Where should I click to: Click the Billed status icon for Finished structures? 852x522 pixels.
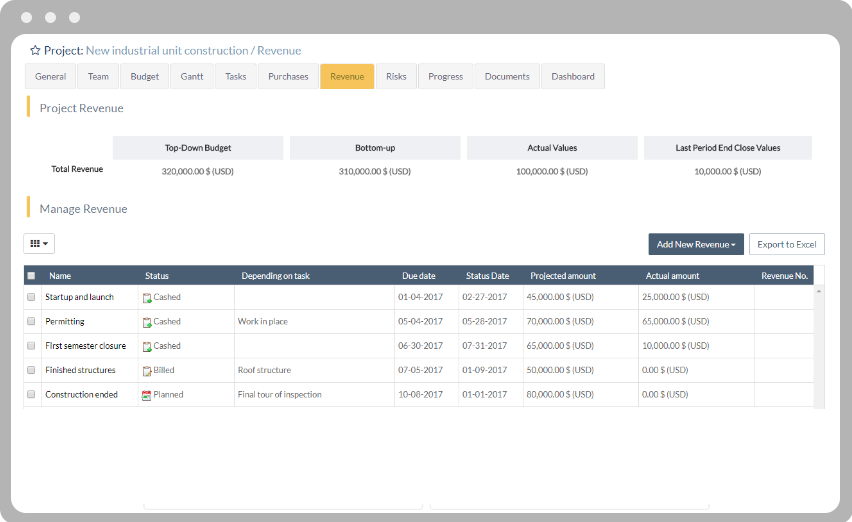[x=147, y=371]
